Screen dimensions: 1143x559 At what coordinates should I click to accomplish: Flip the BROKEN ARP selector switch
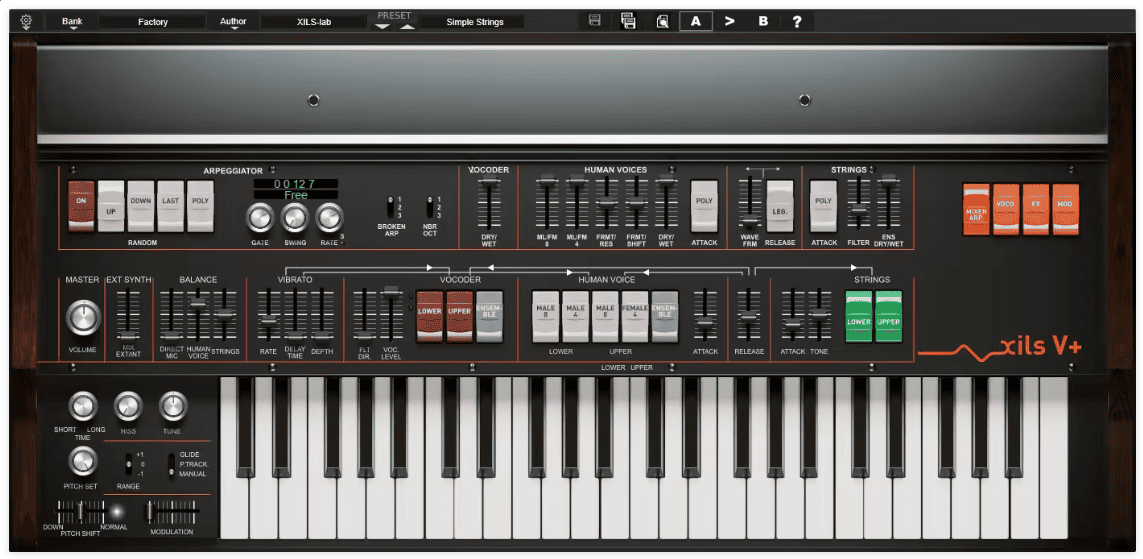pyautogui.click(x=391, y=207)
